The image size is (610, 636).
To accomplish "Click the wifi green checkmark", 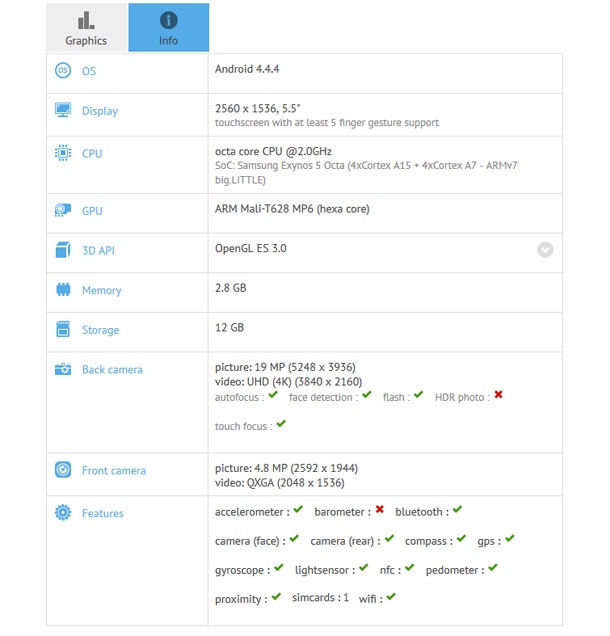I will [391, 597].
